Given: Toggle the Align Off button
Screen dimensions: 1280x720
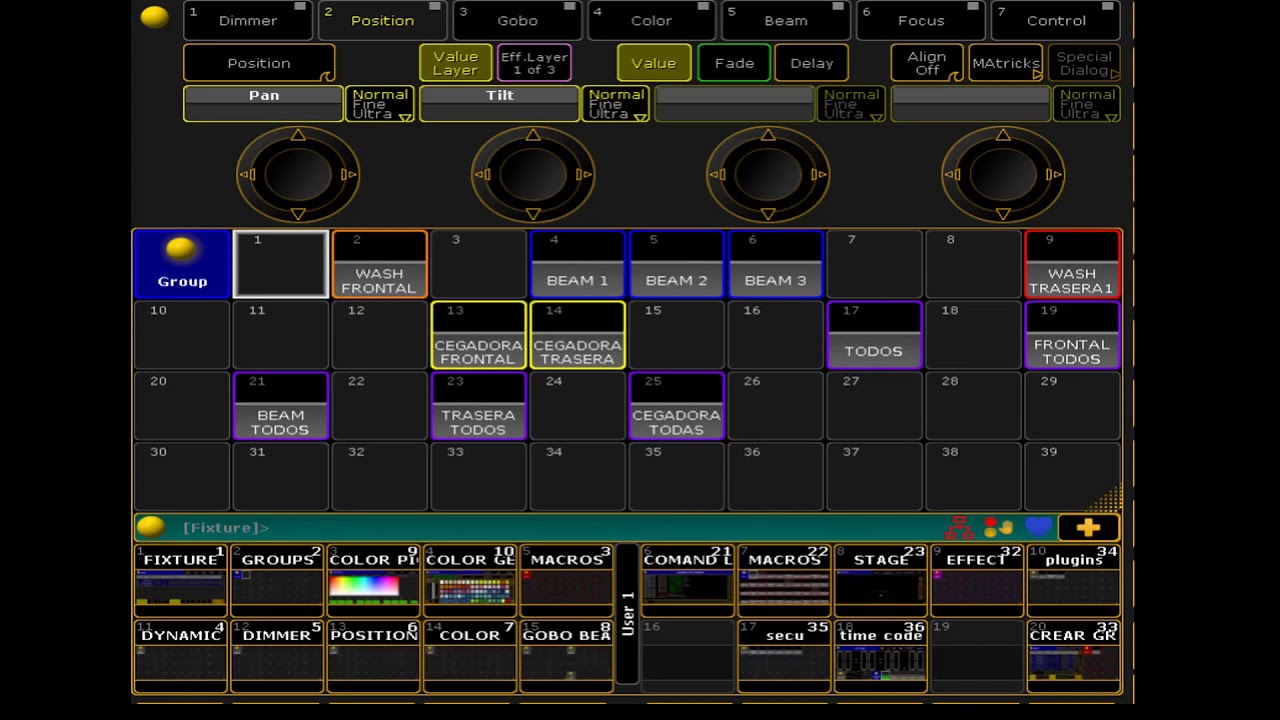Looking at the screenshot, I should (x=927, y=63).
